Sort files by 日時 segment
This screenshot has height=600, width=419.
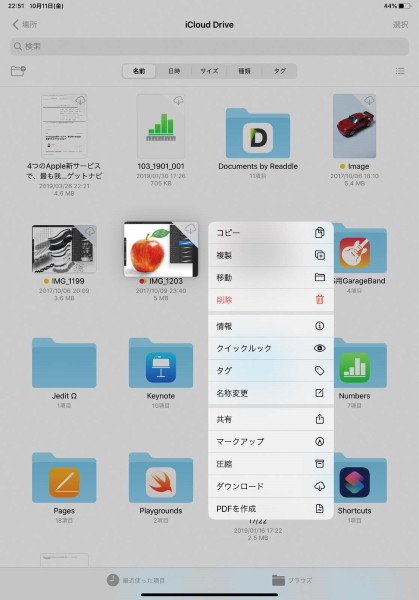pos(174,71)
